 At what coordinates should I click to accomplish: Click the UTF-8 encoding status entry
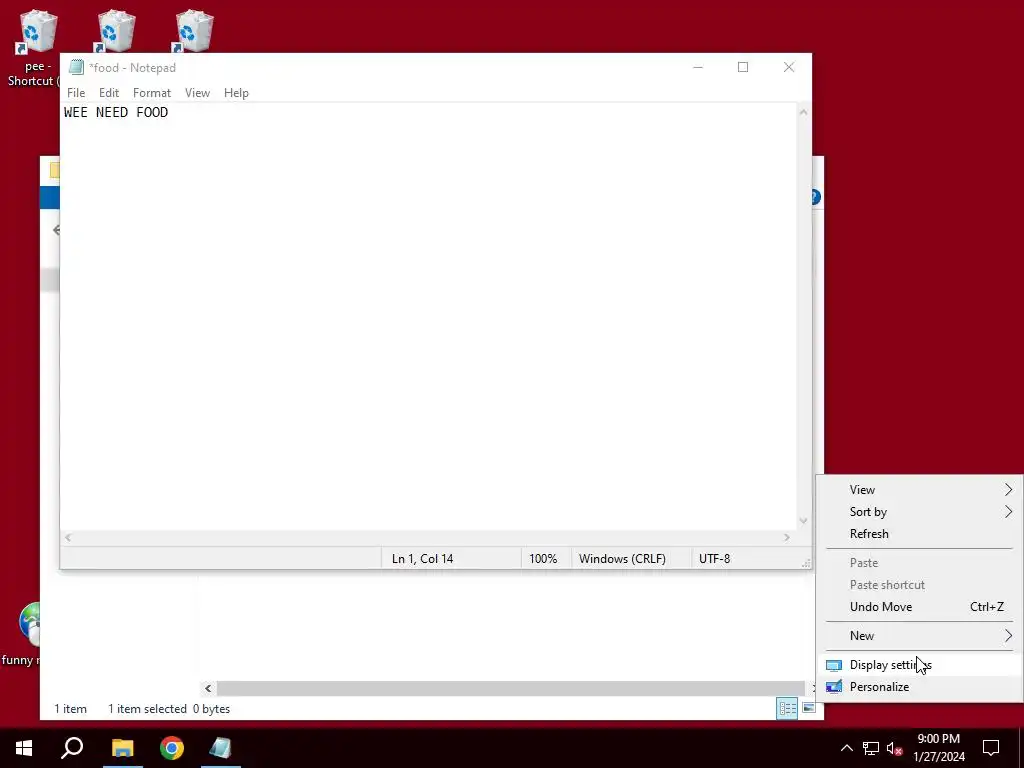tap(714, 559)
